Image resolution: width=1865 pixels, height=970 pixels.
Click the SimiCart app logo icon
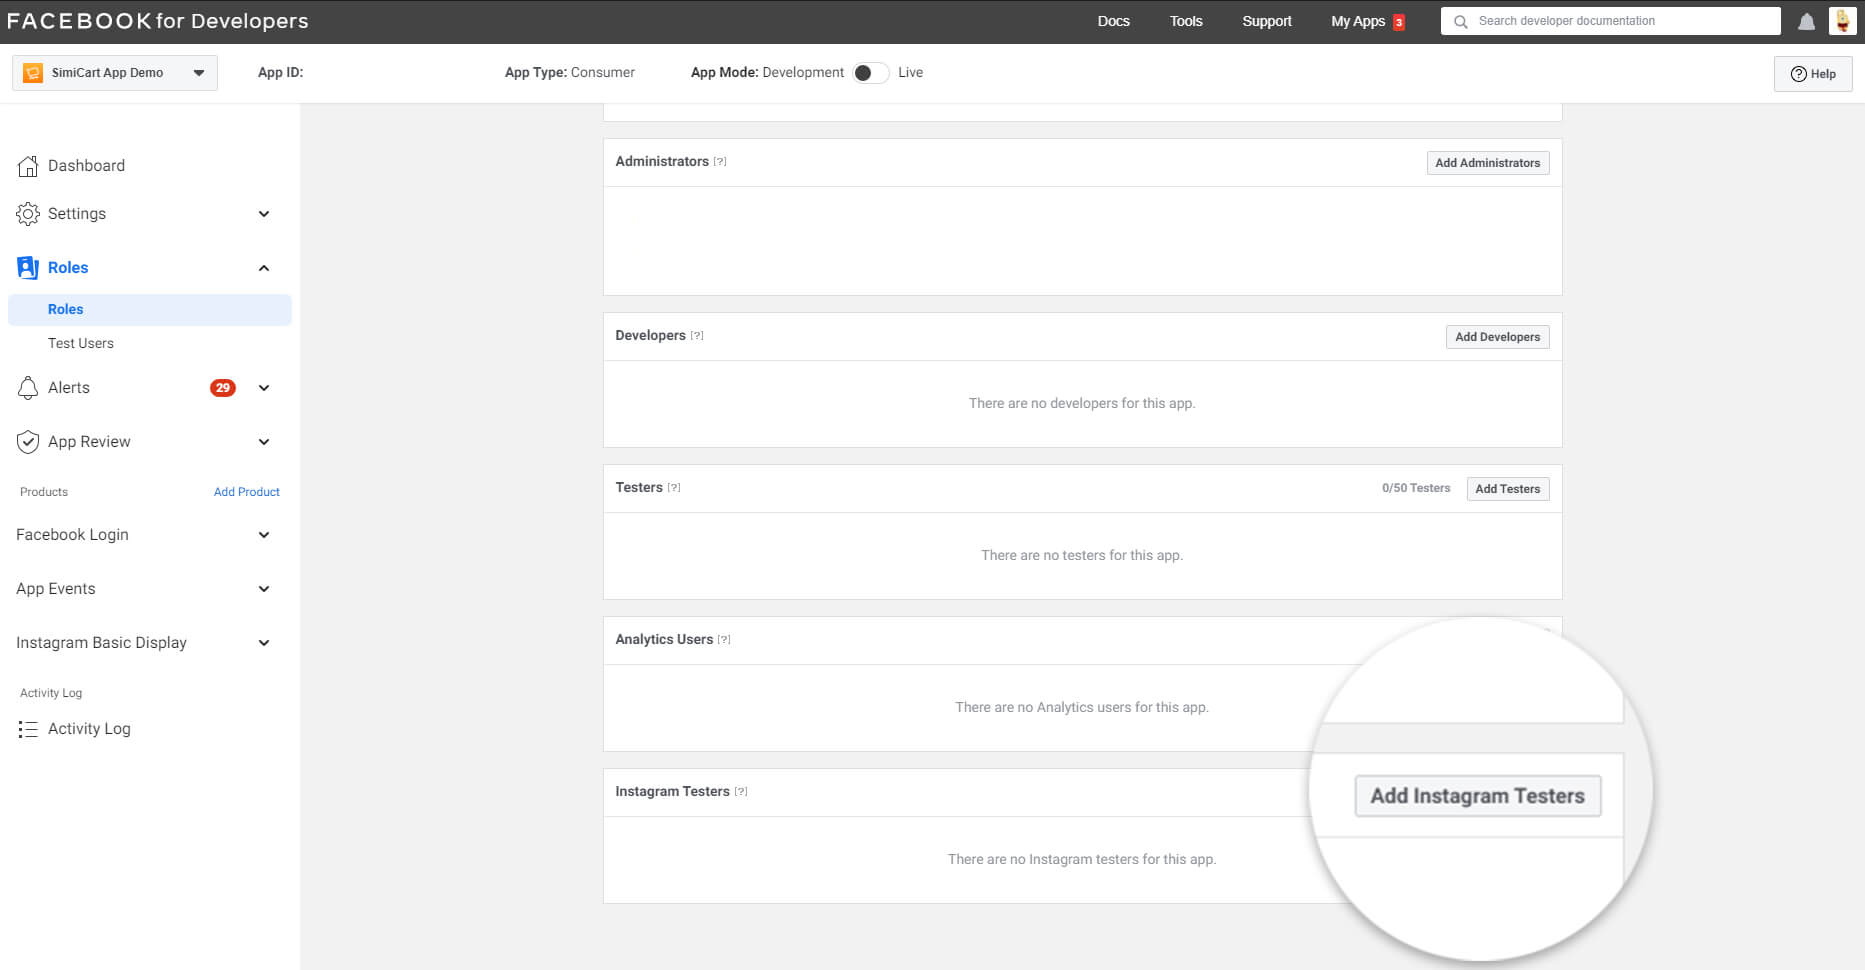click(x=33, y=73)
